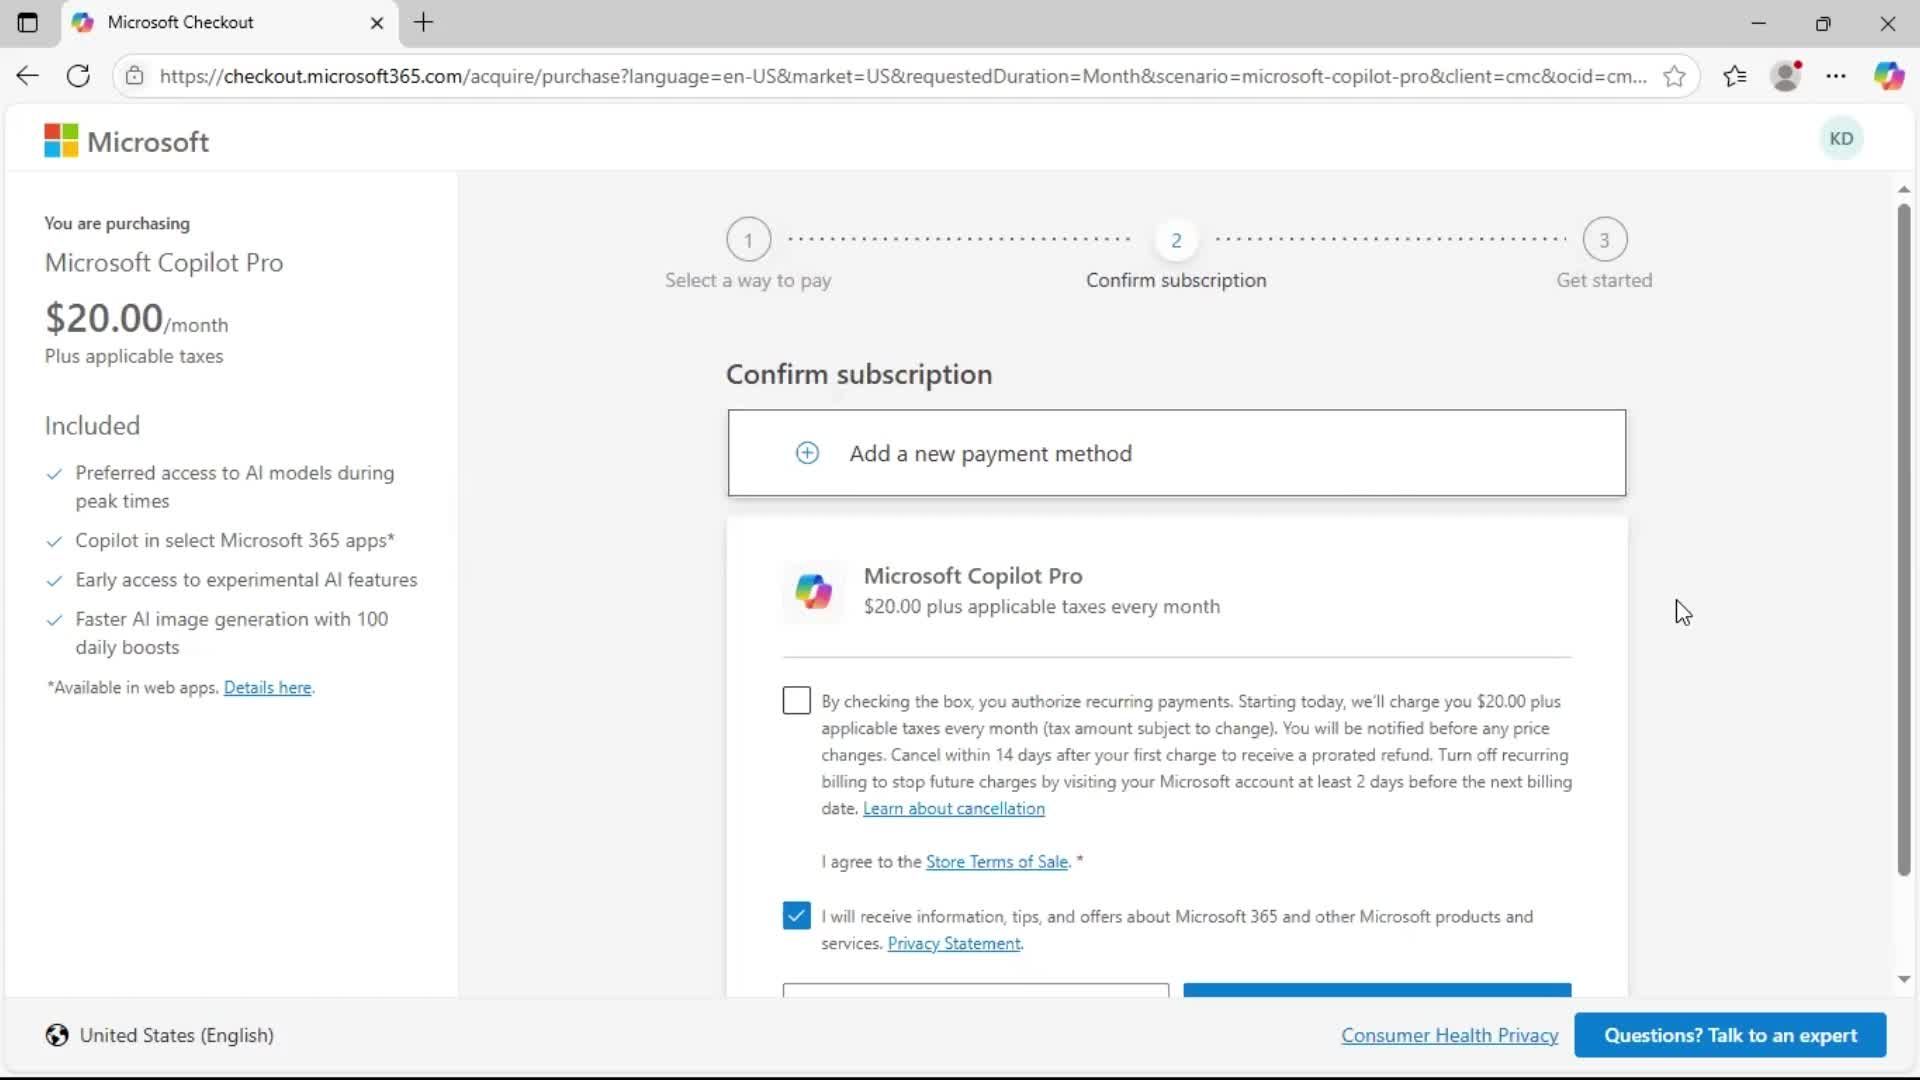Select step 1 Select a way to pay
This screenshot has height=1080, width=1920.
748,254
